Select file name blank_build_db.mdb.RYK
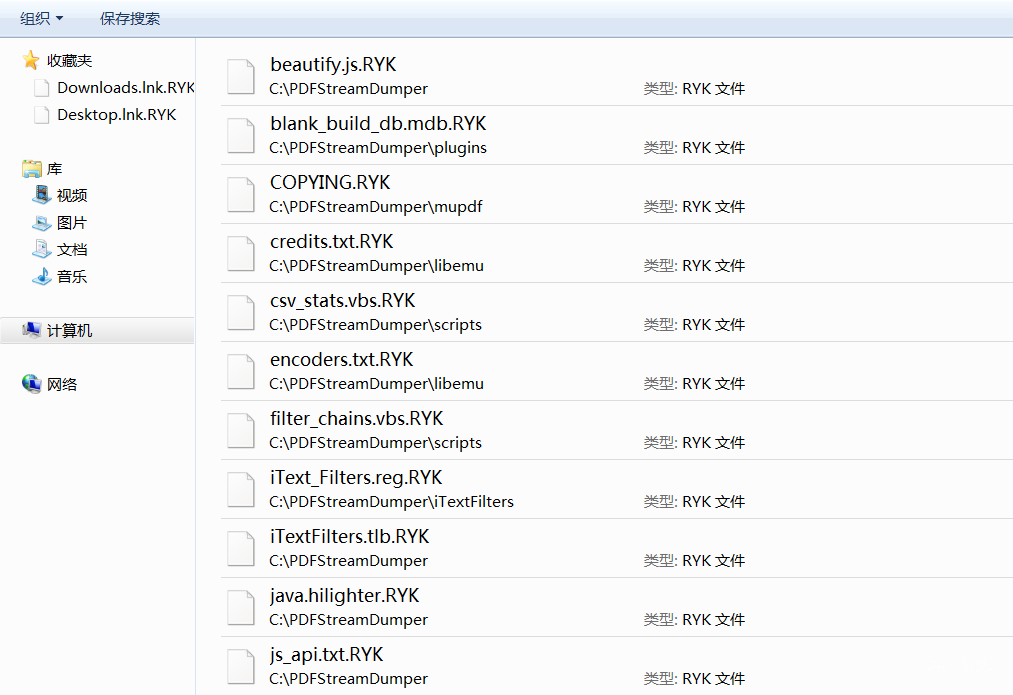This screenshot has width=1013, height=695. pyautogui.click(x=378, y=123)
